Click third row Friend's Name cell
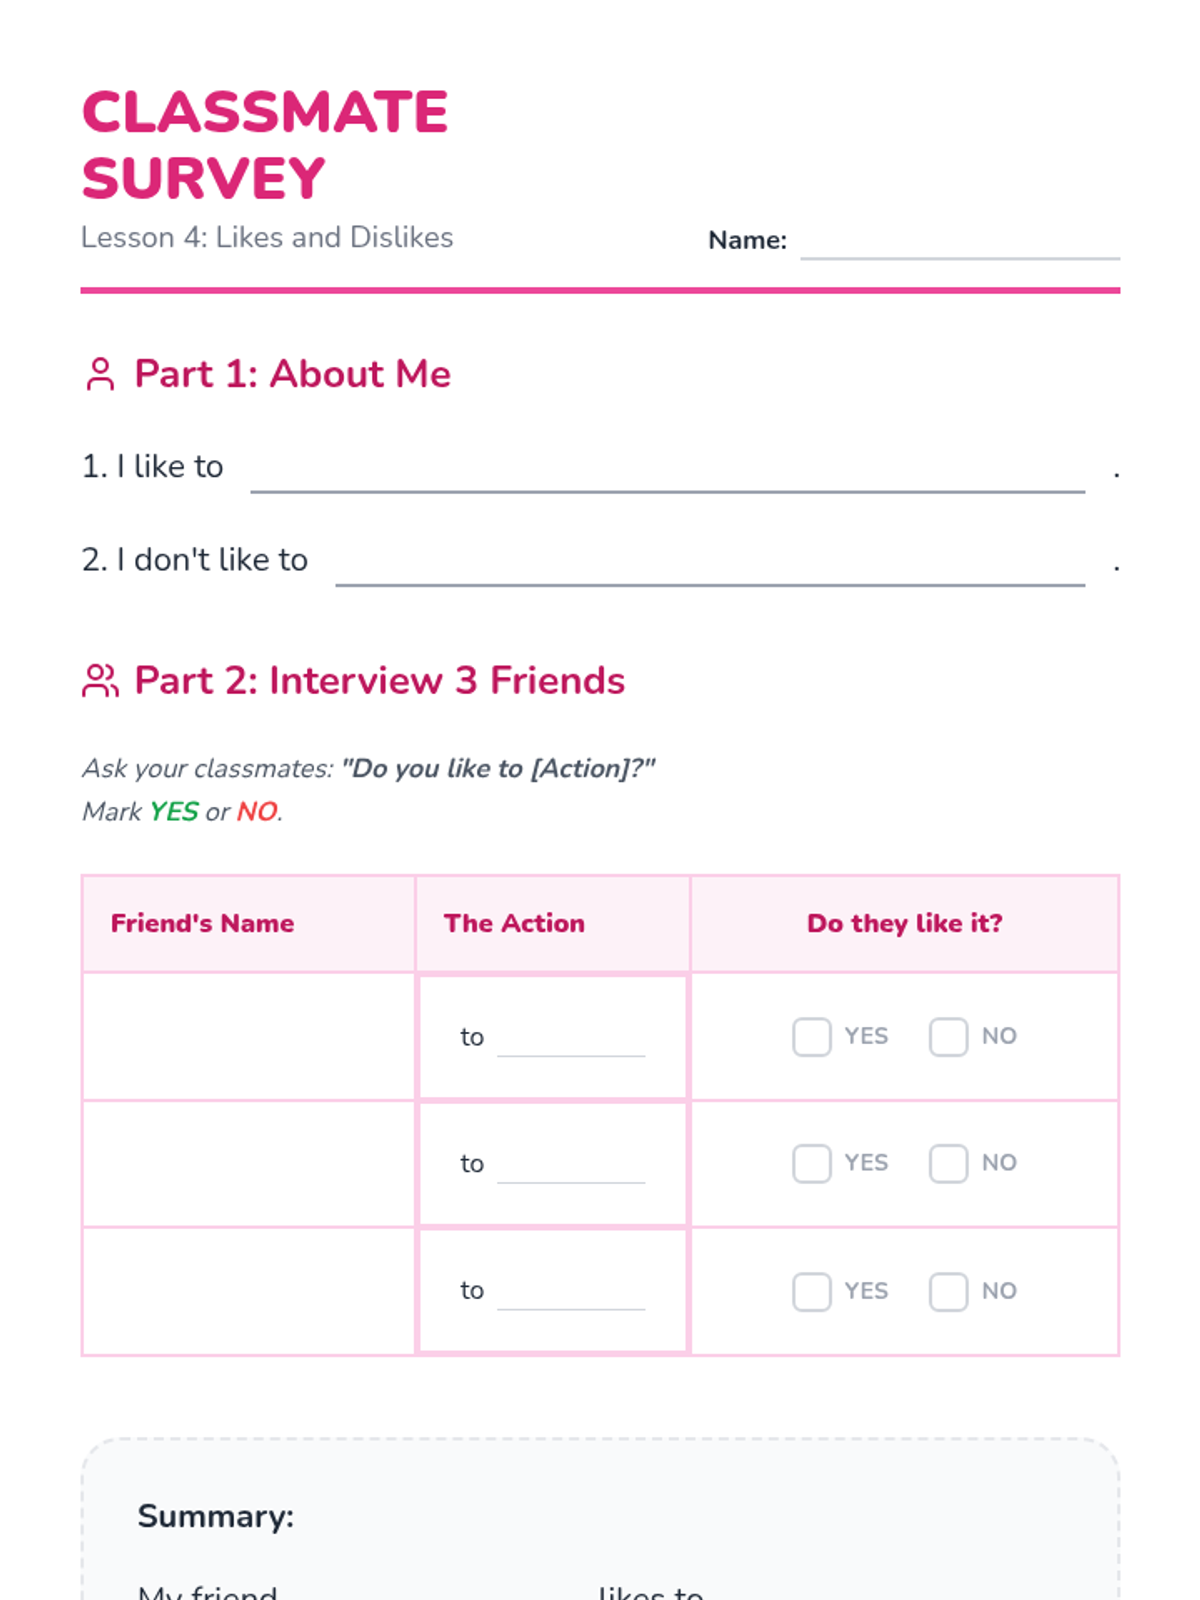 248,1291
